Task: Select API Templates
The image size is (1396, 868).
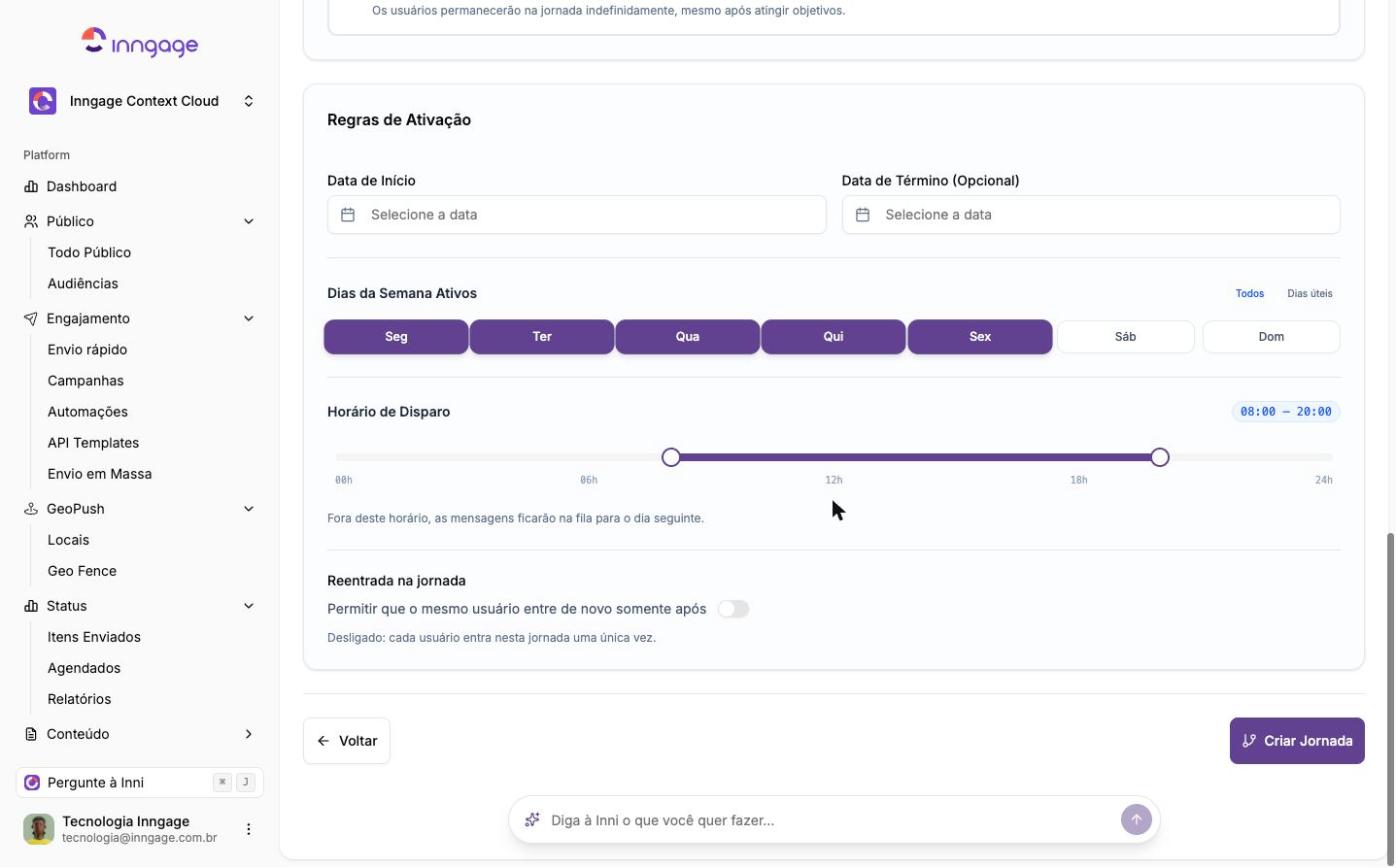Action: coord(93,443)
